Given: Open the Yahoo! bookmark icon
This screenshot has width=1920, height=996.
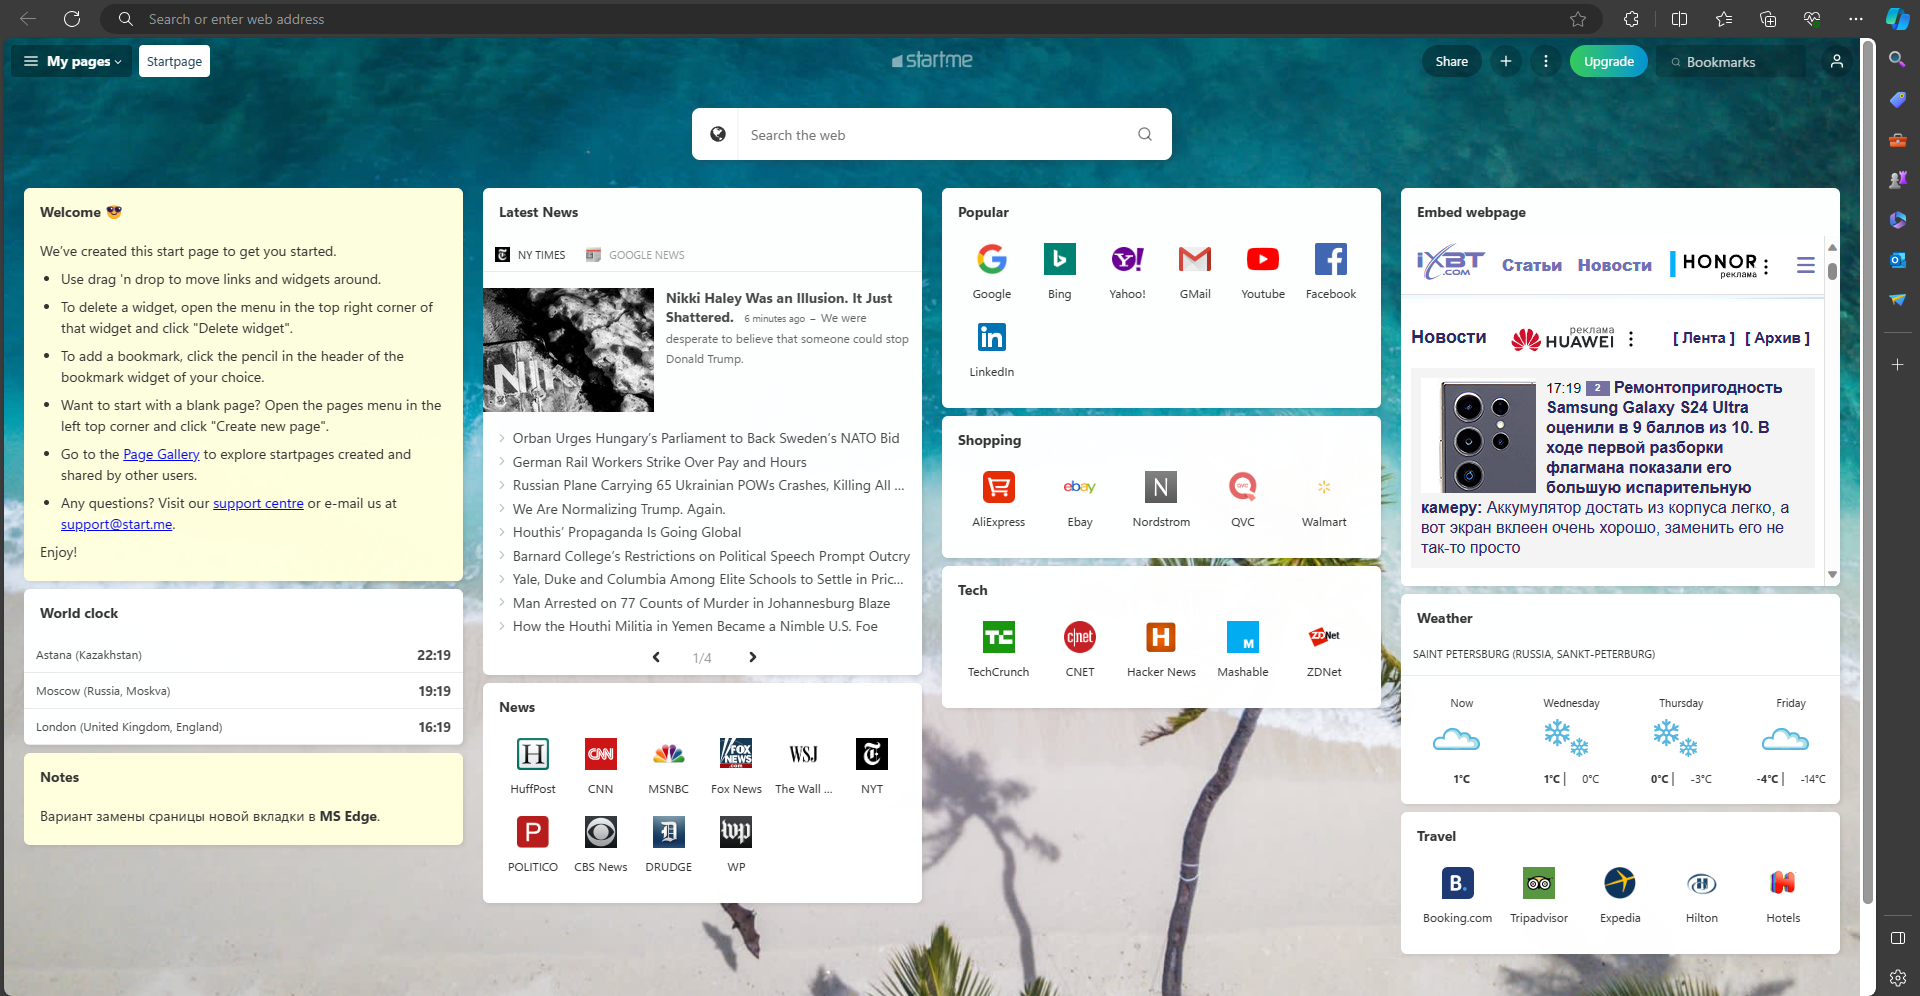Looking at the screenshot, I should [x=1127, y=260].
